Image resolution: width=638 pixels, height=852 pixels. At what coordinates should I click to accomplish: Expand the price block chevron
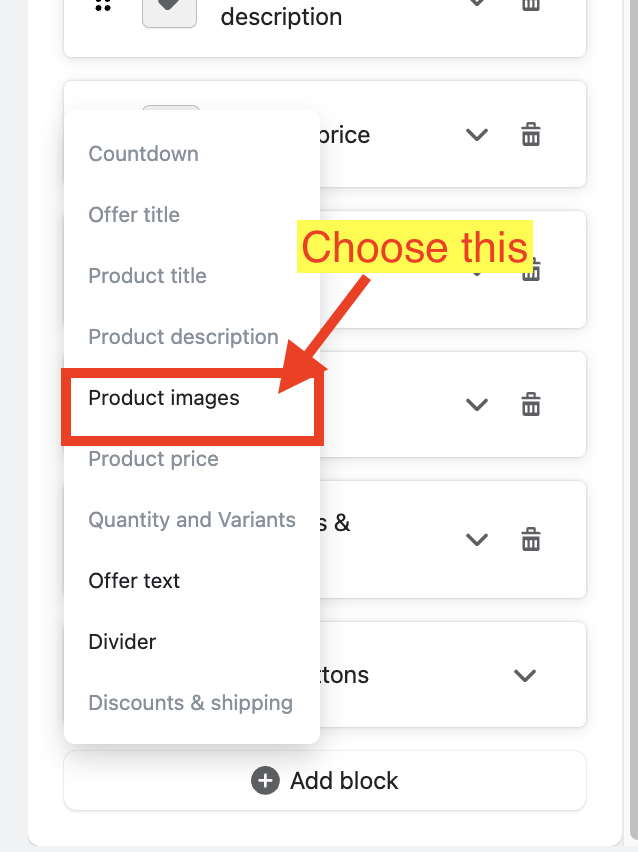click(477, 134)
